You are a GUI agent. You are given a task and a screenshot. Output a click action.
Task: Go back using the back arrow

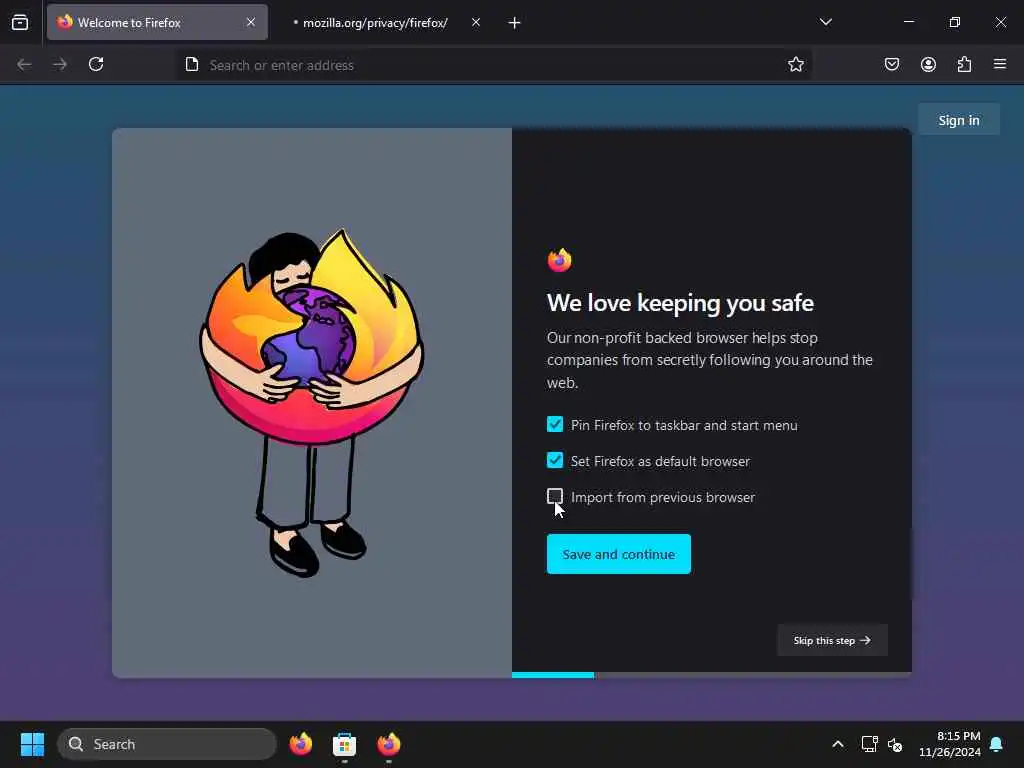(24, 65)
